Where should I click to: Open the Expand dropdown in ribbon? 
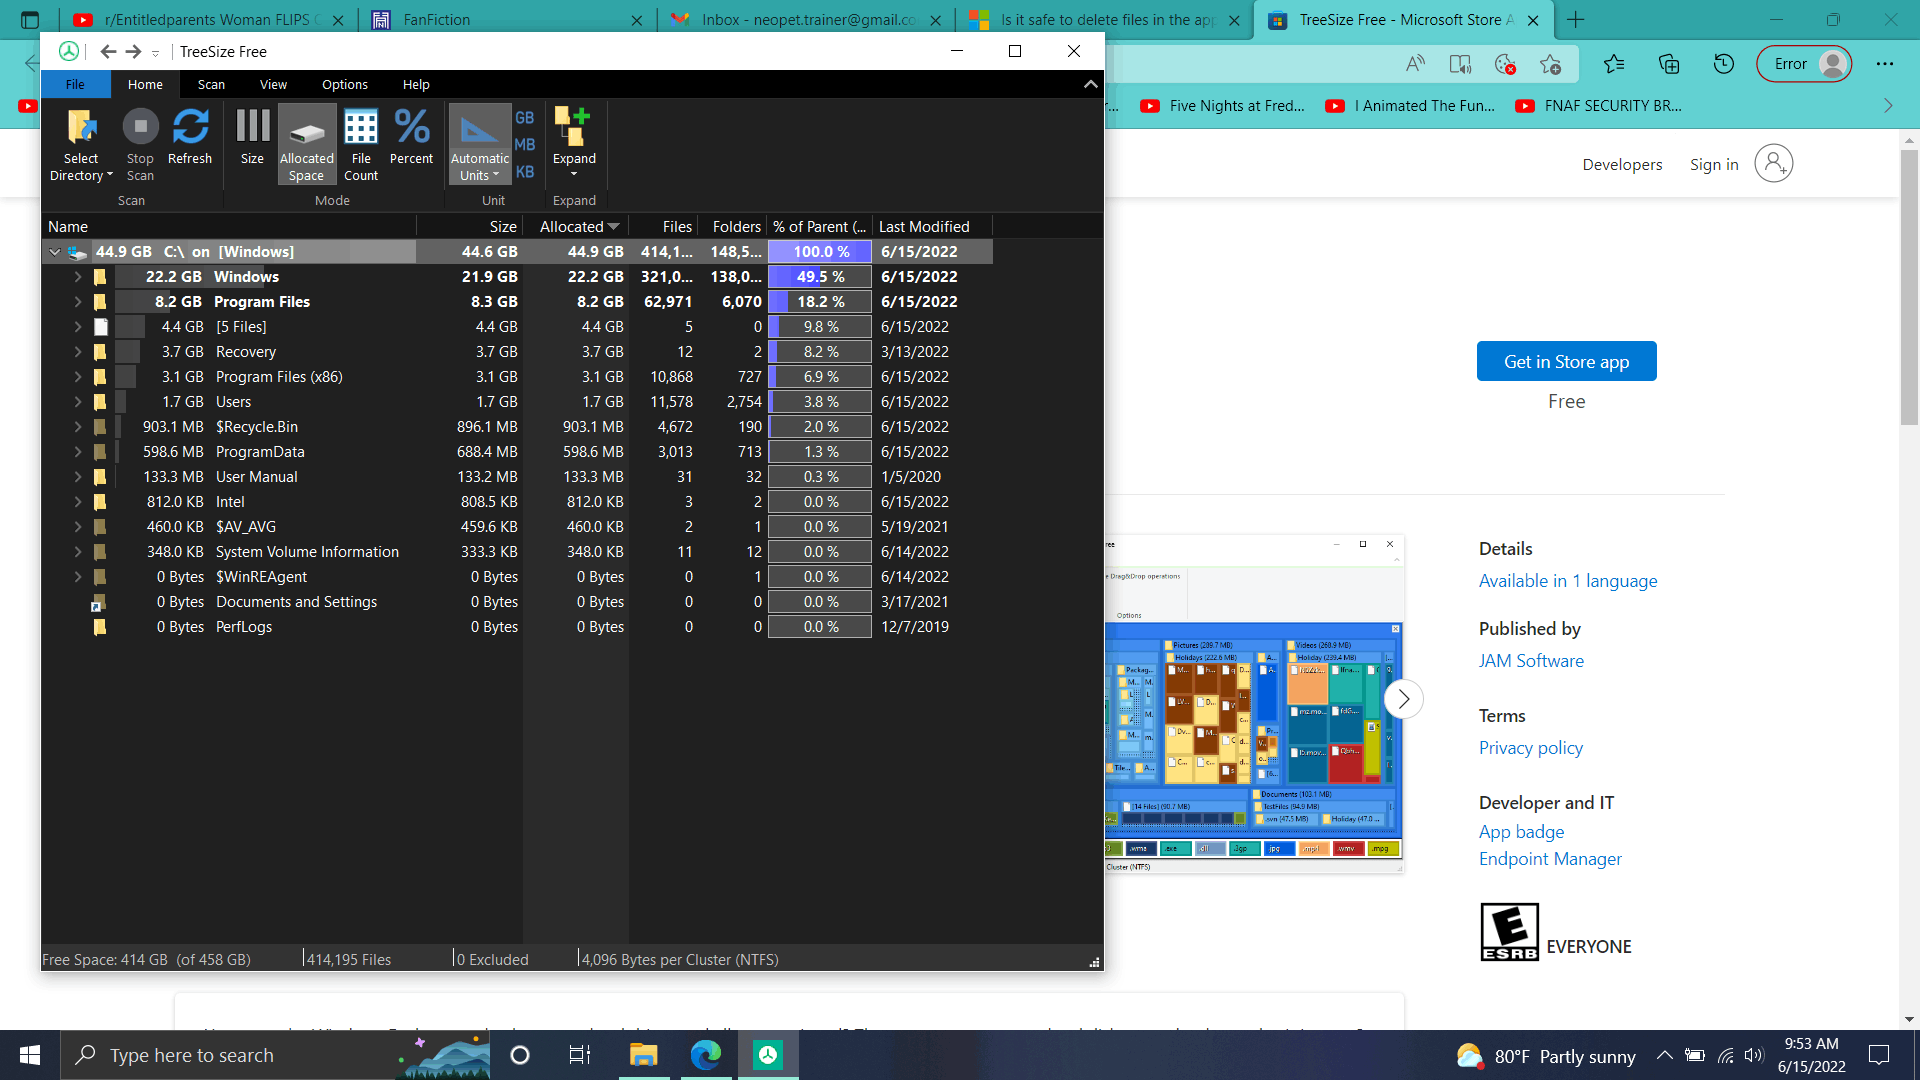574,143
